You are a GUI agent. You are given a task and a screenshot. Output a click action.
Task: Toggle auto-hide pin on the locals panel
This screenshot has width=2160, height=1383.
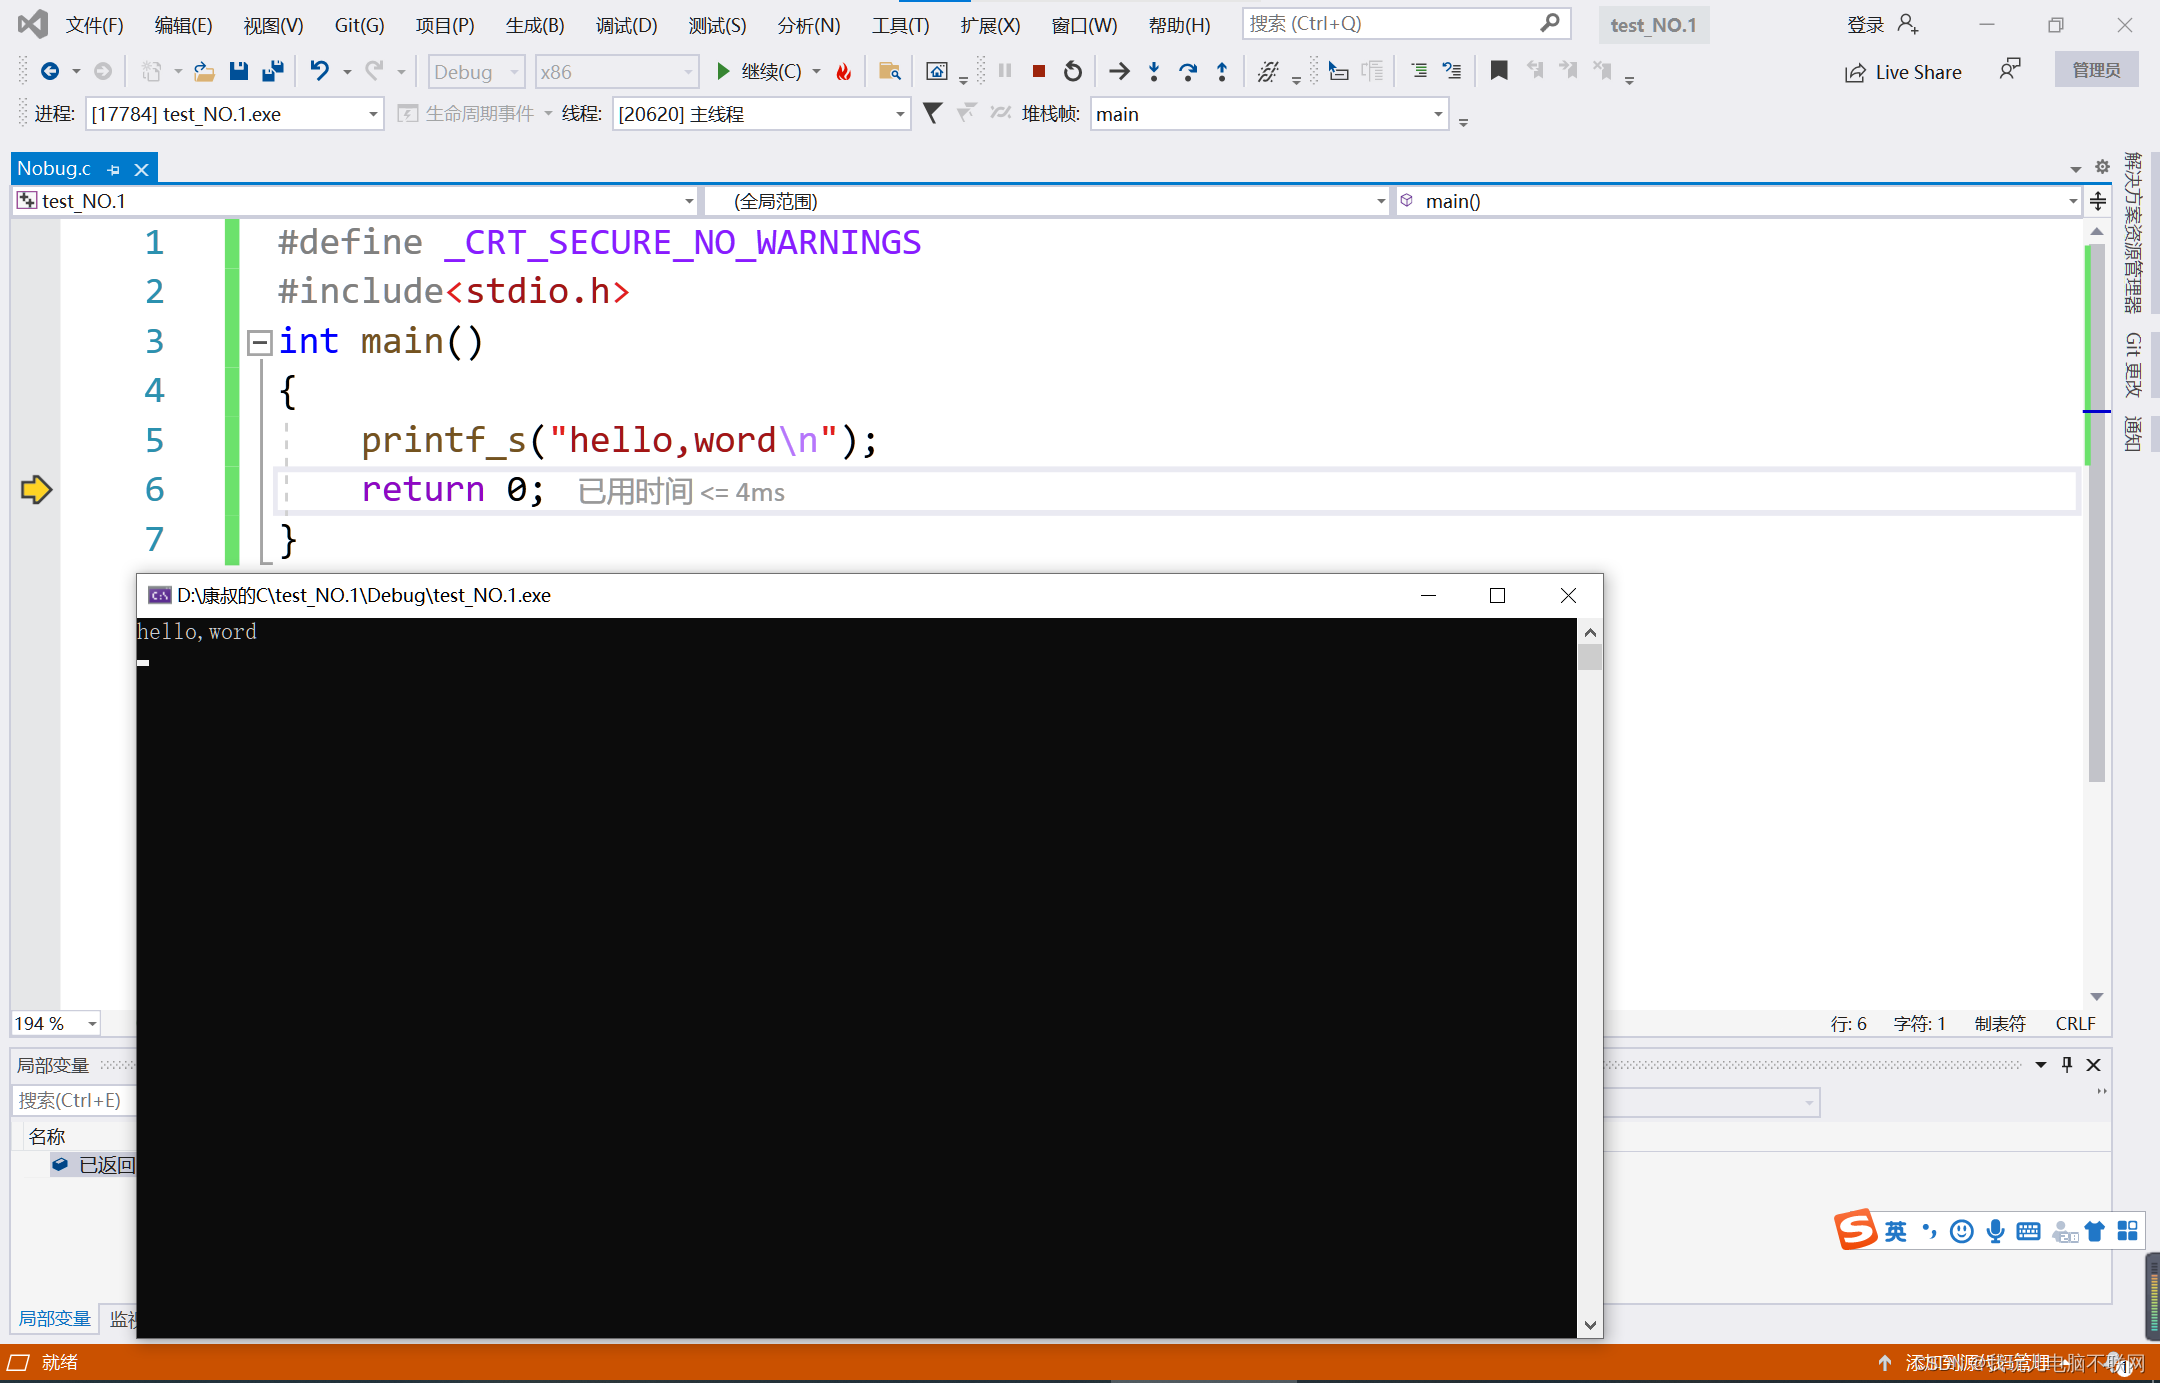tap(2067, 1064)
